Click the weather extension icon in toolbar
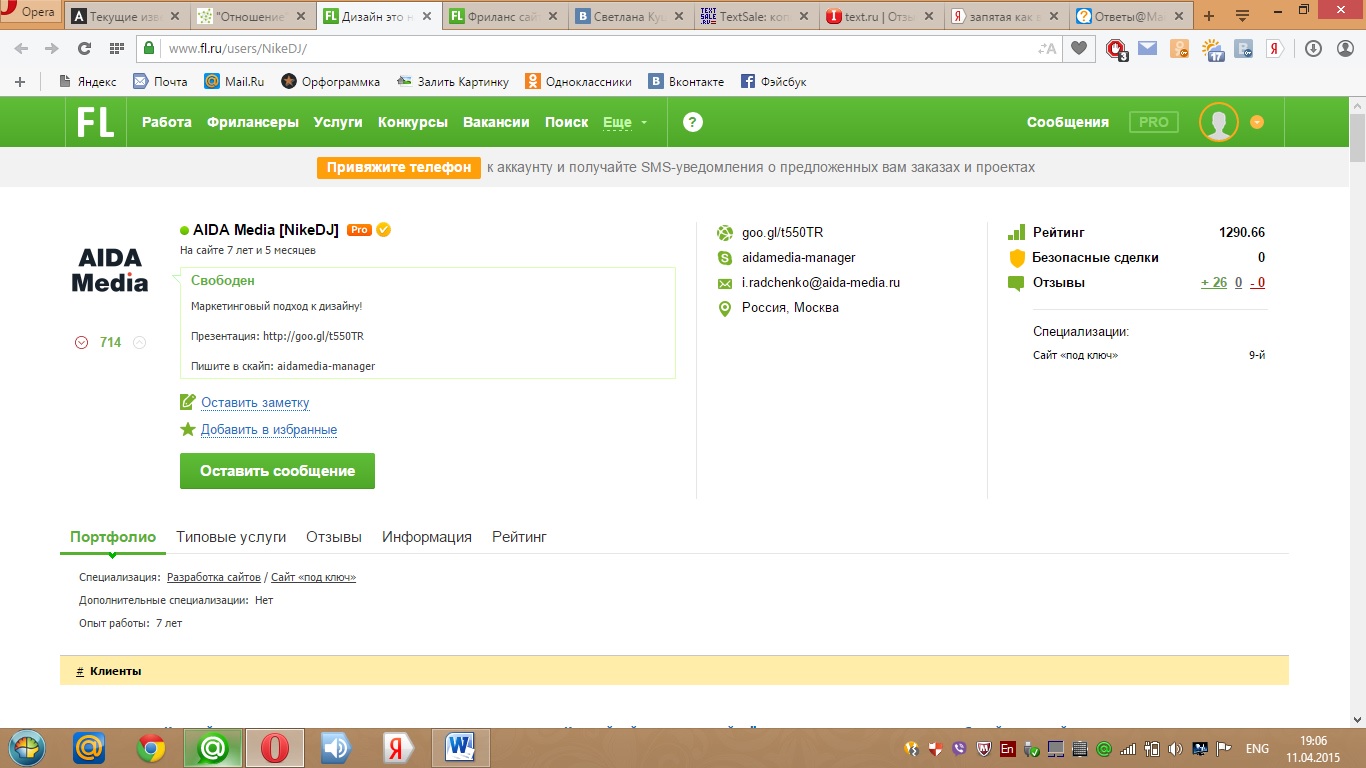Screen dimensions: 1366x768 [1212, 48]
